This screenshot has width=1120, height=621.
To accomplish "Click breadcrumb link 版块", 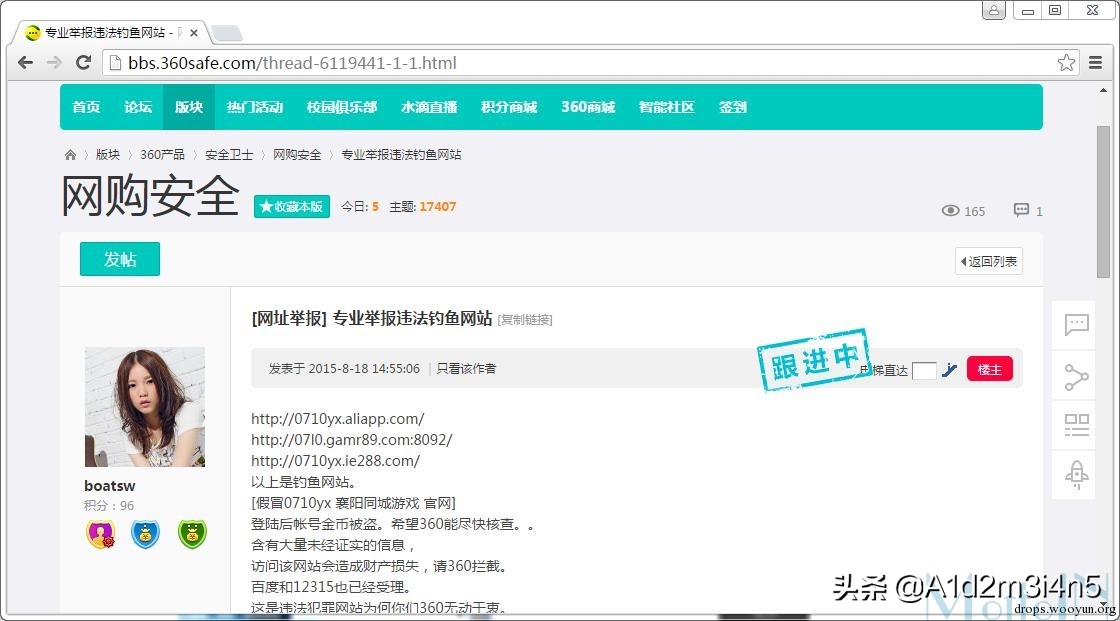I will (108, 154).
